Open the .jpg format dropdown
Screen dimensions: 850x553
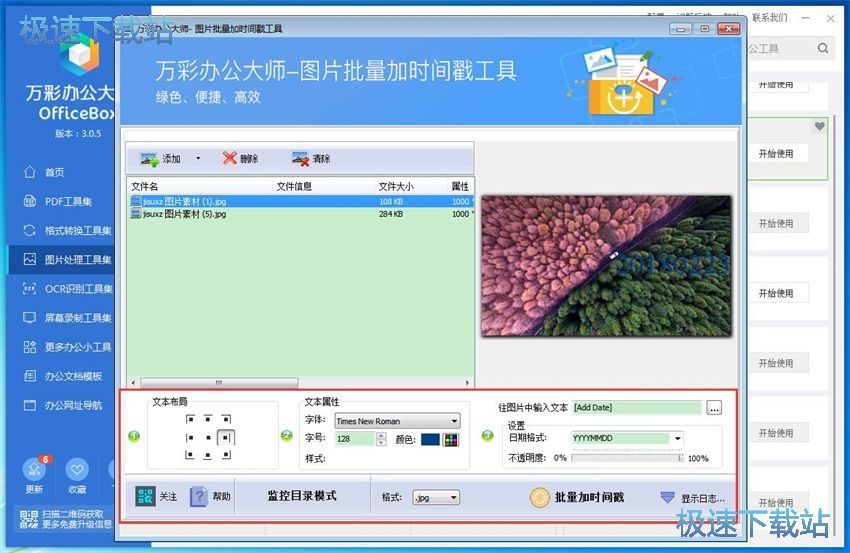(436, 497)
